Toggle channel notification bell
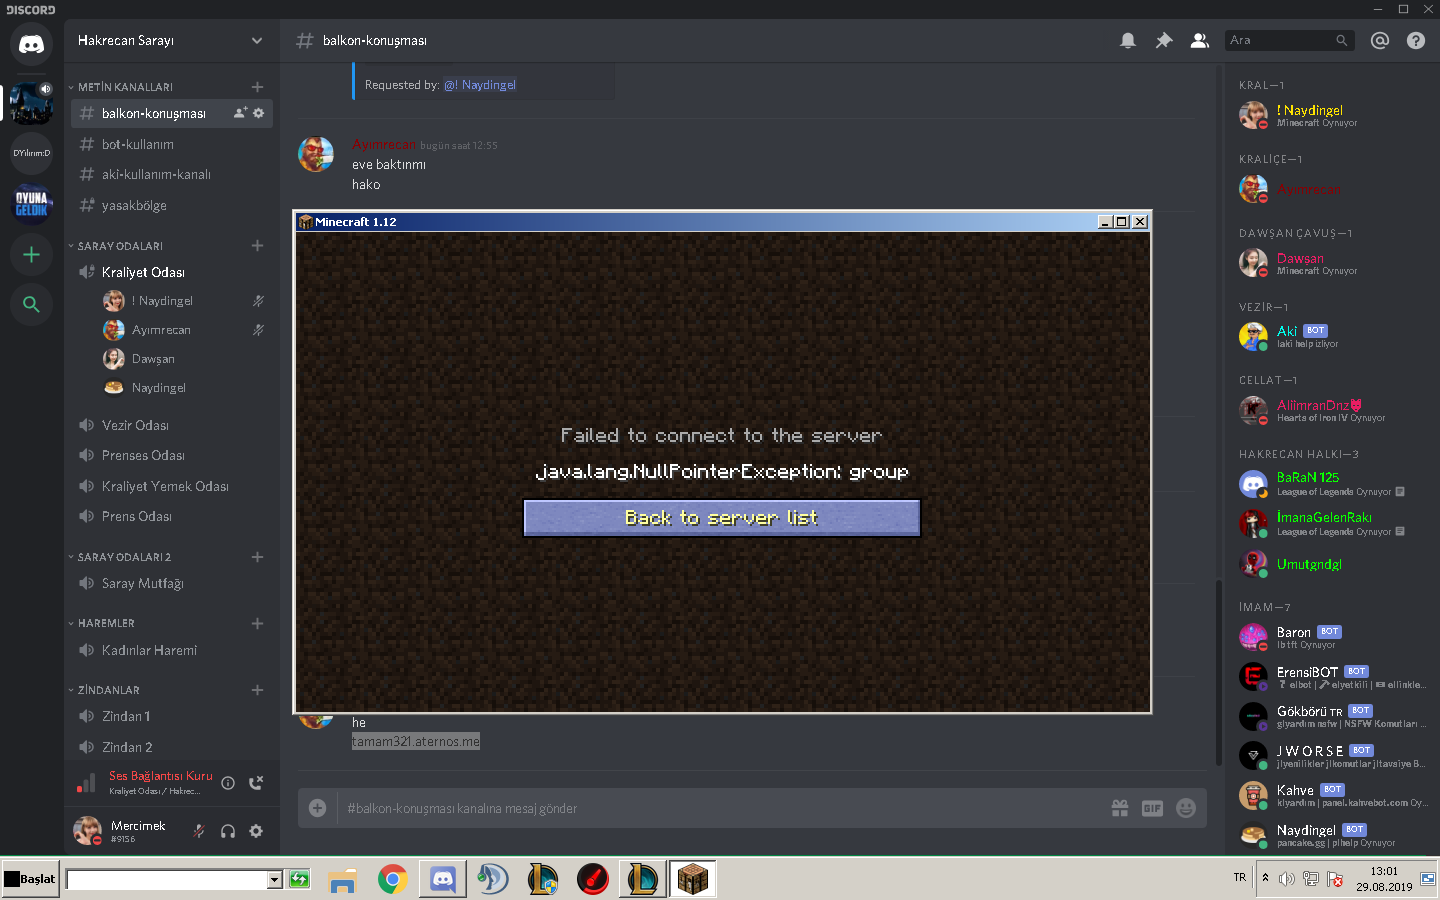Screen dimensions: 1440x900 point(1128,41)
